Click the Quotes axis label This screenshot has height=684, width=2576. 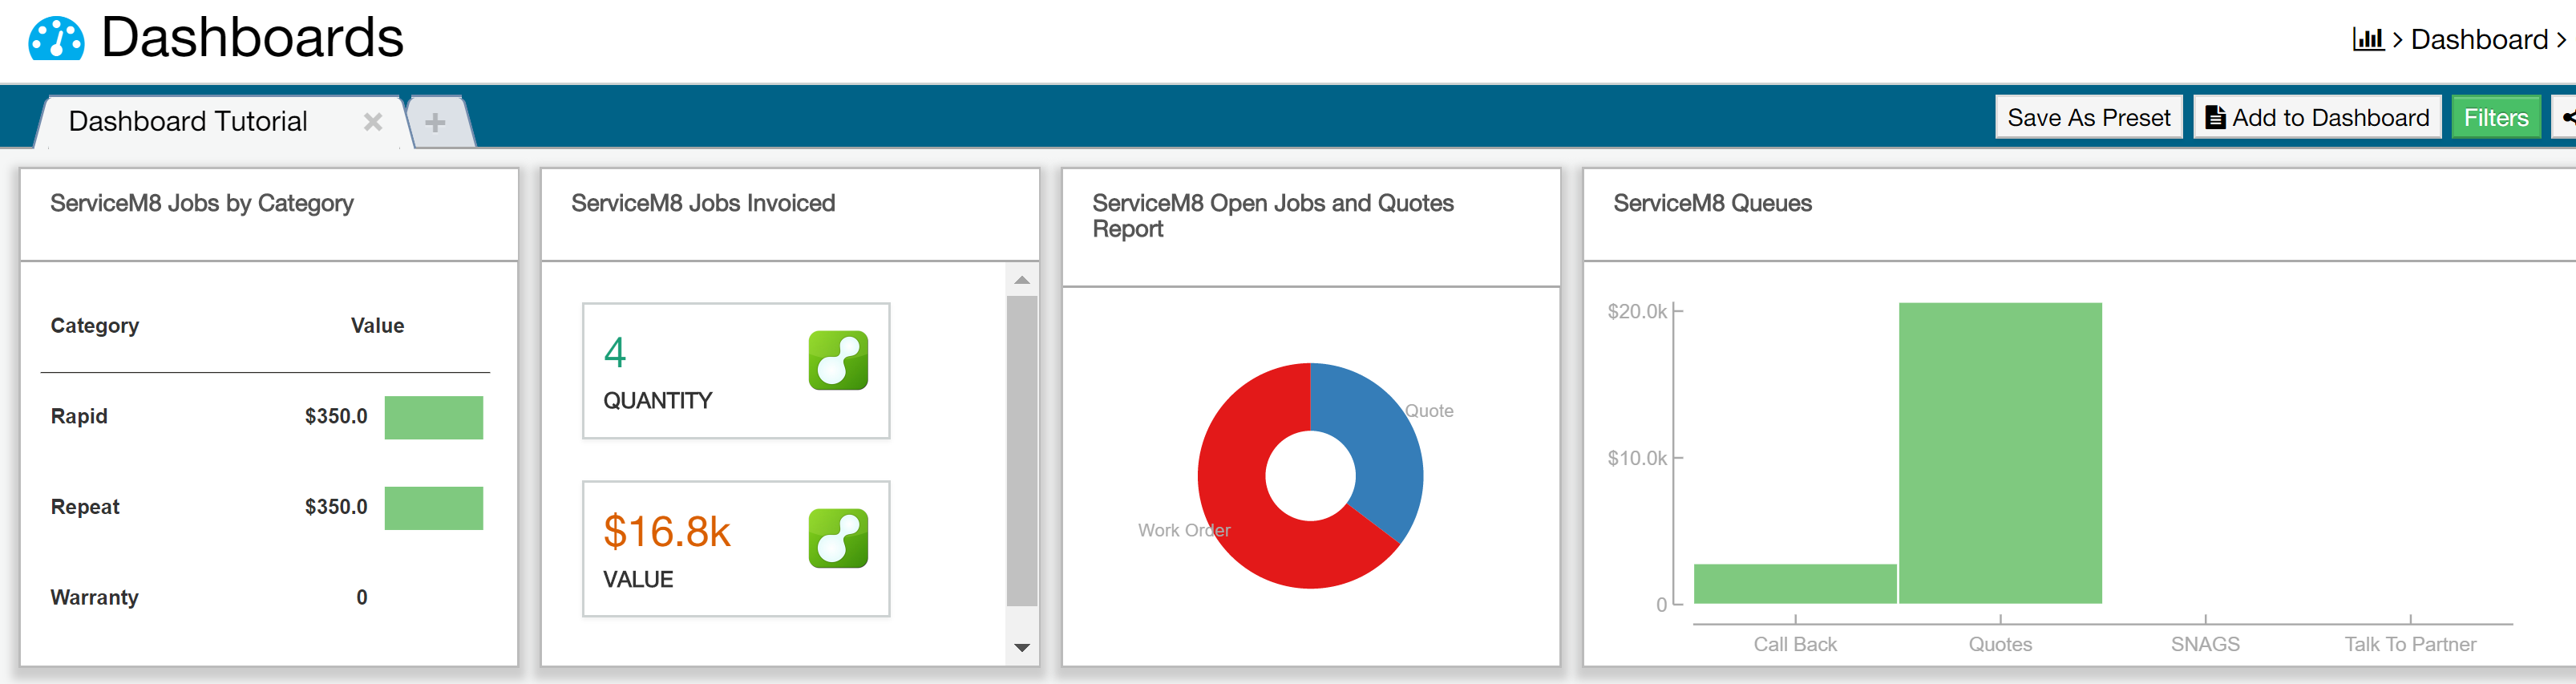tap(2000, 645)
